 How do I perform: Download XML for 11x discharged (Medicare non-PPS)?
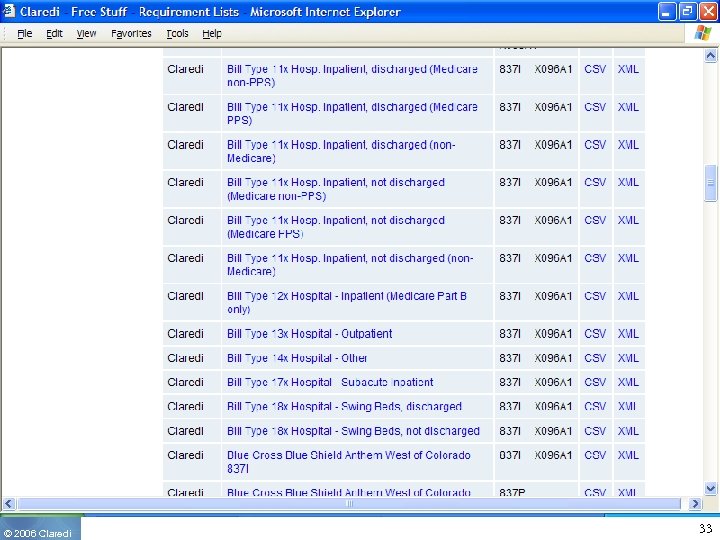pos(628,69)
